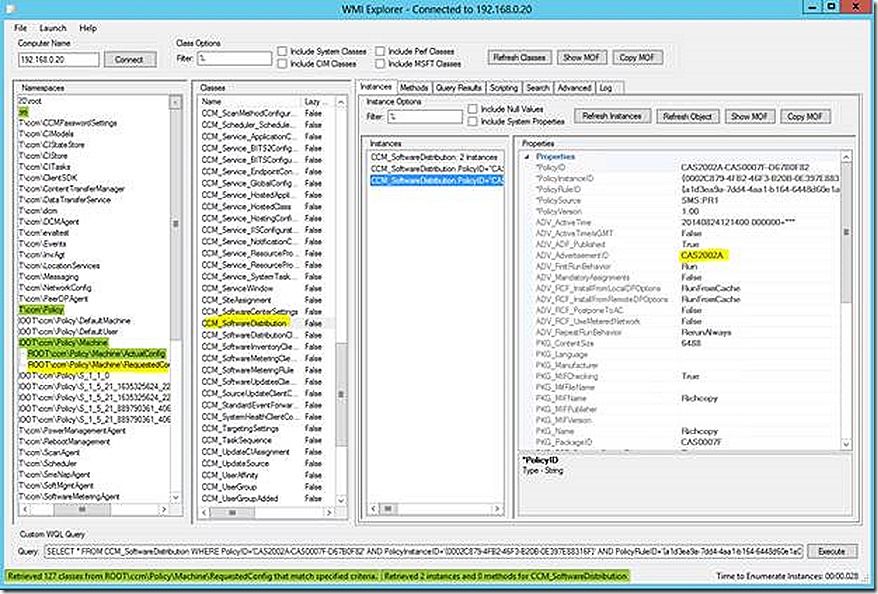Open the Help menu
878x594 pixels.
(88, 28)
